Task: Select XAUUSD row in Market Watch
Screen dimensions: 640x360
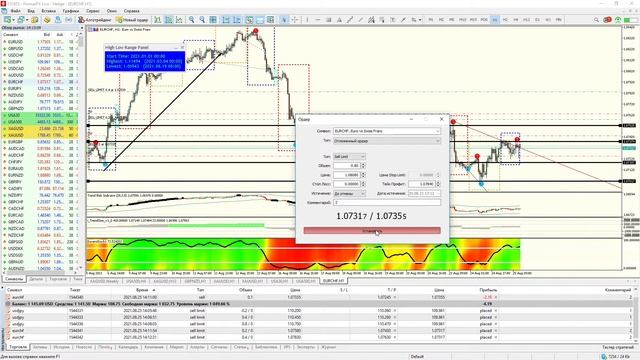Action: coord(40,135)
